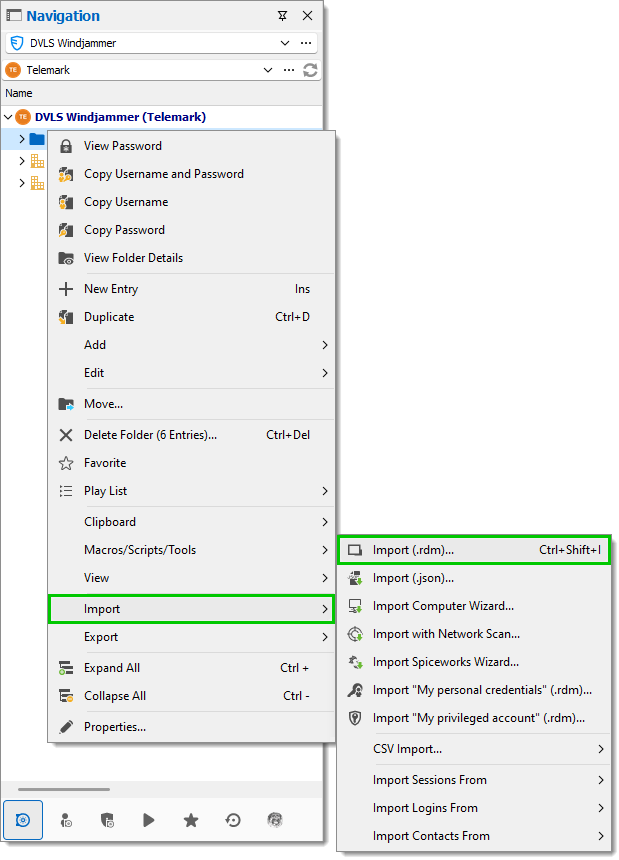The height and width of the screenshot is (860, 619).
Task: Click the New Entry plus icon
Action: (x=66, y=289)
